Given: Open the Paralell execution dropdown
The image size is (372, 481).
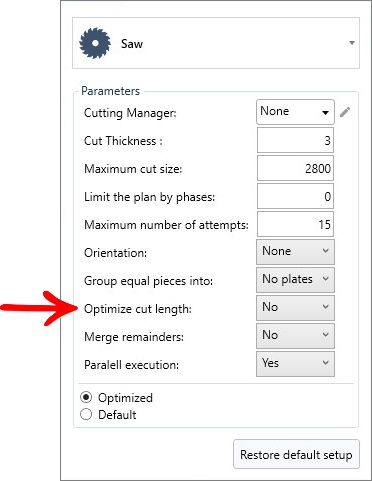Looking at the screenshot, I should pyautogui.click(x=295, y=364).
